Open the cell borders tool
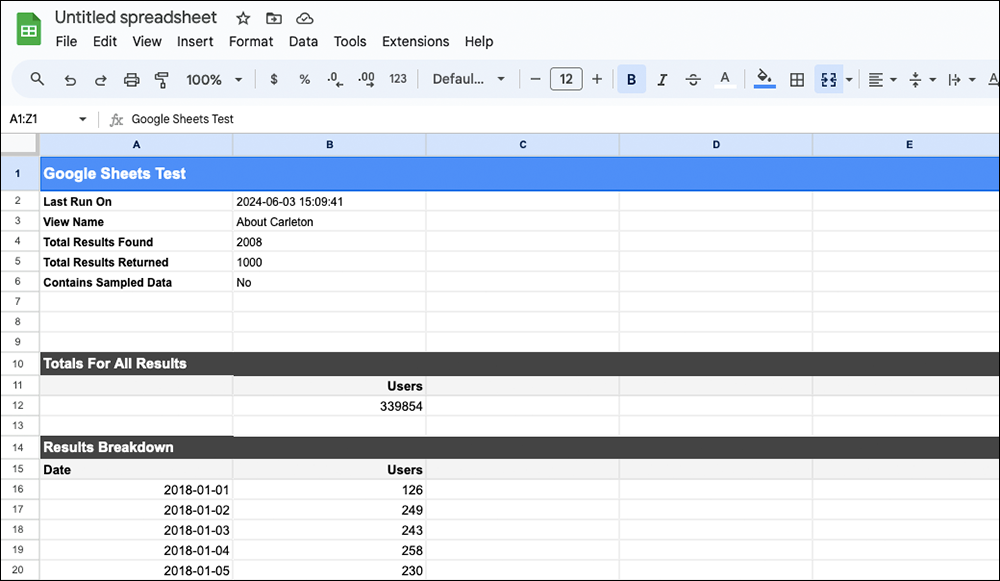1000x581 pixels. (x=797, y=79)
